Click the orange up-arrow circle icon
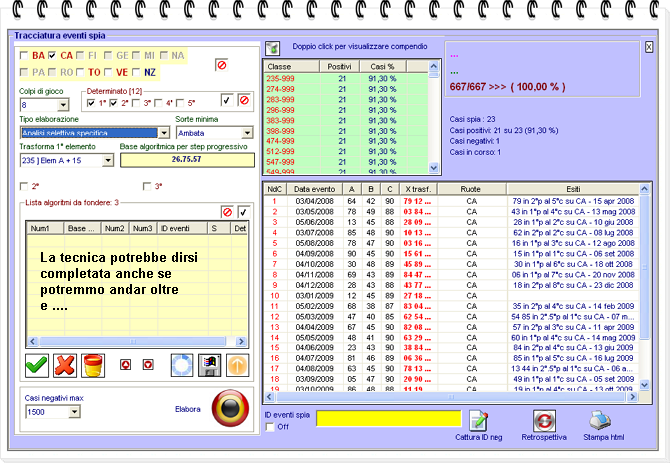Image resolution: width=670 pixels, height=463 pixels. (240, 365)
